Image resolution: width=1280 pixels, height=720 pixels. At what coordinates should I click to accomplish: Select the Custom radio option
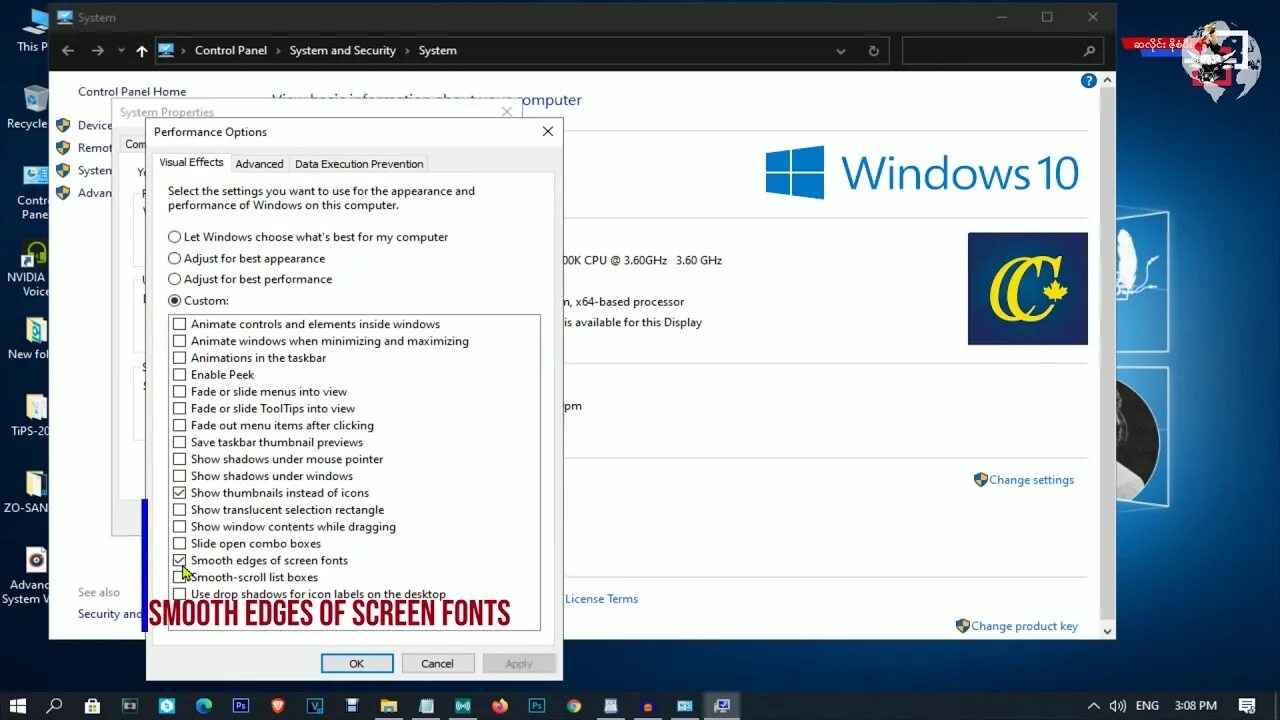point(175,300)
